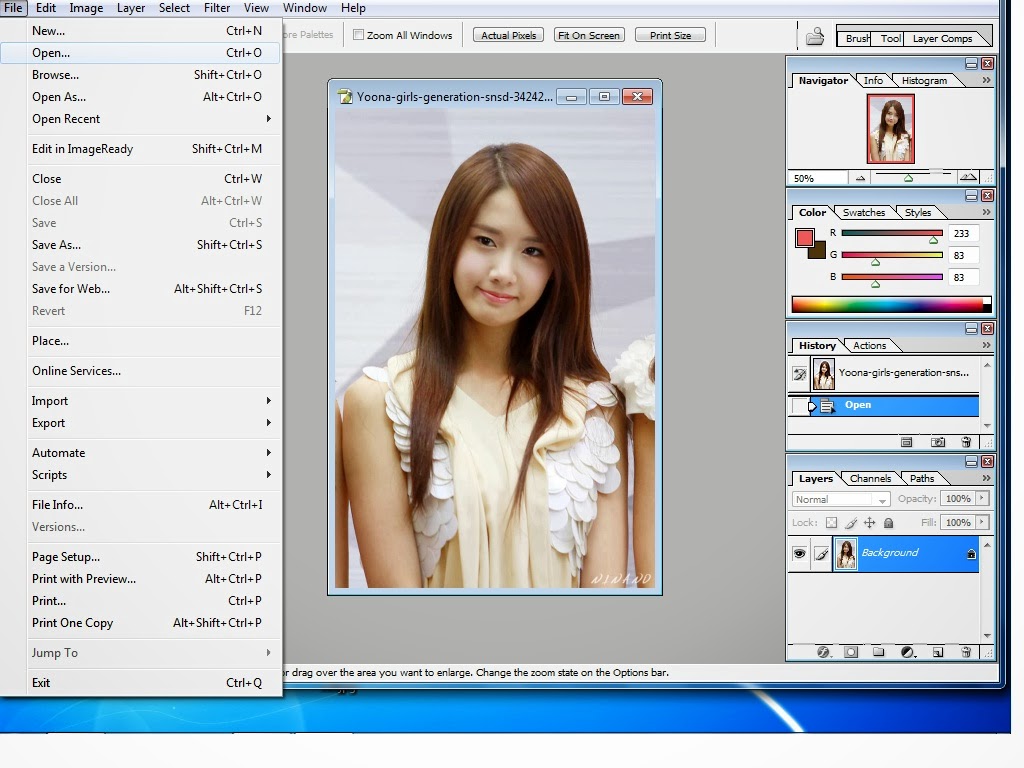
Task: Open the Filter menu
Action: click(217, 8)
